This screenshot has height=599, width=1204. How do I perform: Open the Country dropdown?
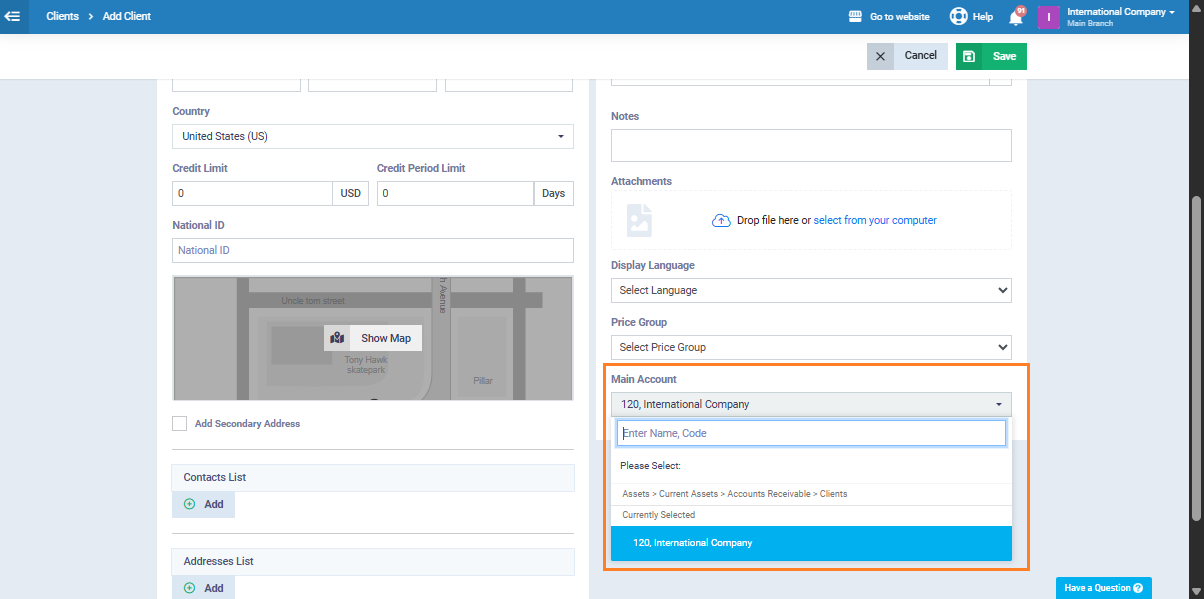(x=372, y=136)
